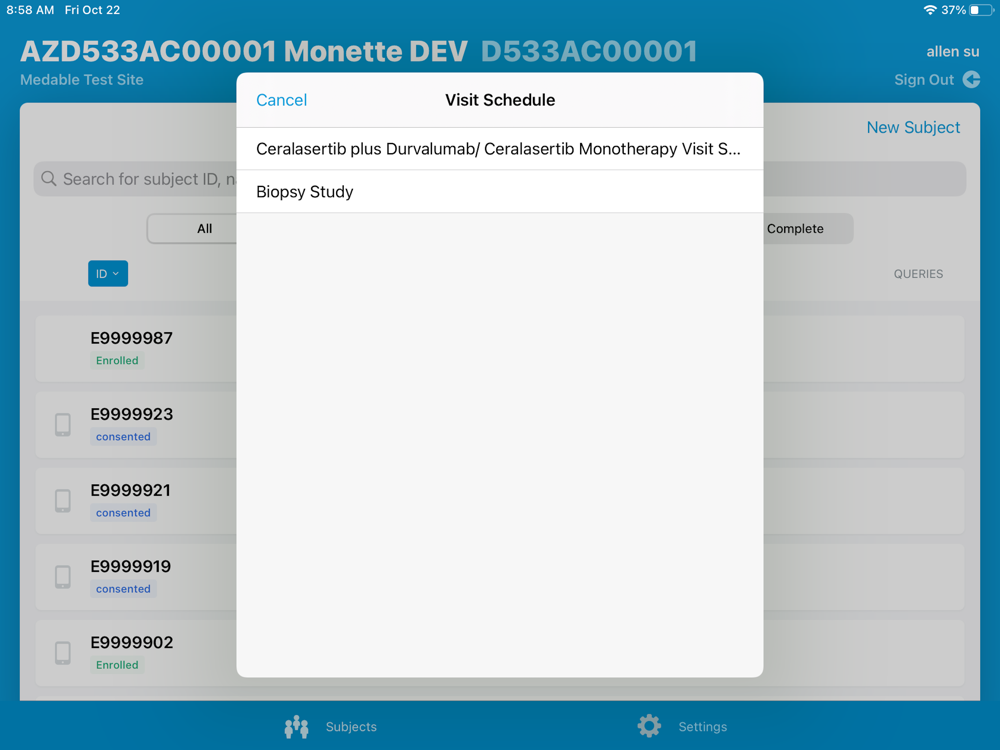The height and width of the screenshot is (750, 1000).
Task: Click the AZD533AC00001 Monette DEV title
Action: tap(244, 52)
